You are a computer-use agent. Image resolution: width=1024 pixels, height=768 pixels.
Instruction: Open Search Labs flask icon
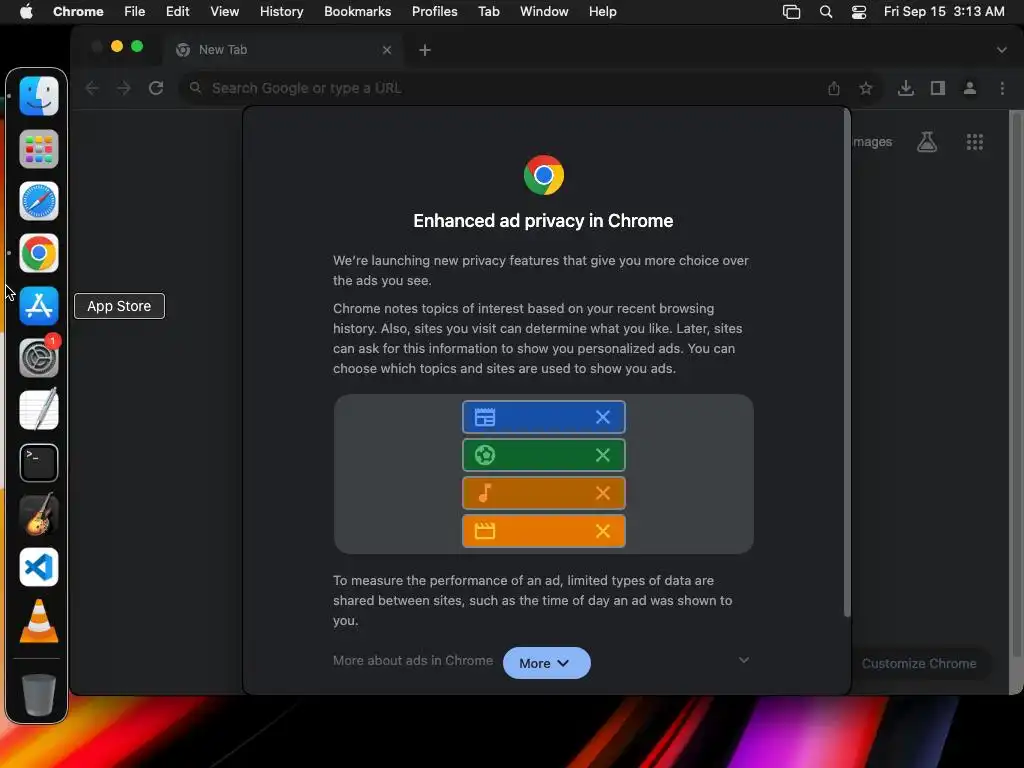927,142
